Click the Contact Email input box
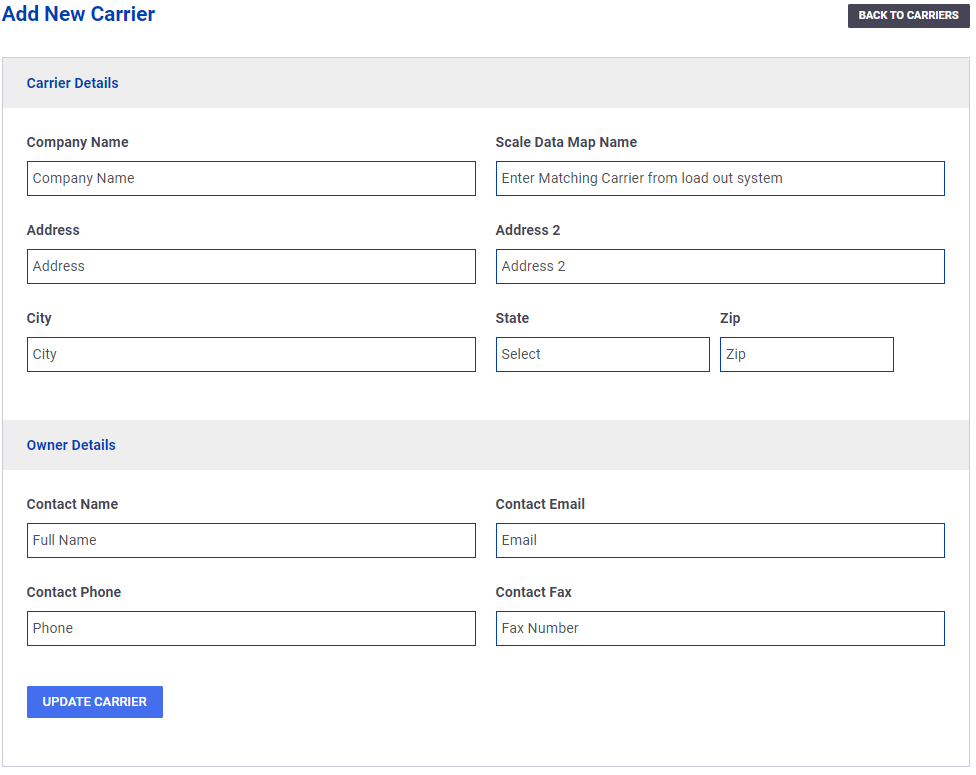Viewport: 976px width, 775px height. click(x=719, y=540)
